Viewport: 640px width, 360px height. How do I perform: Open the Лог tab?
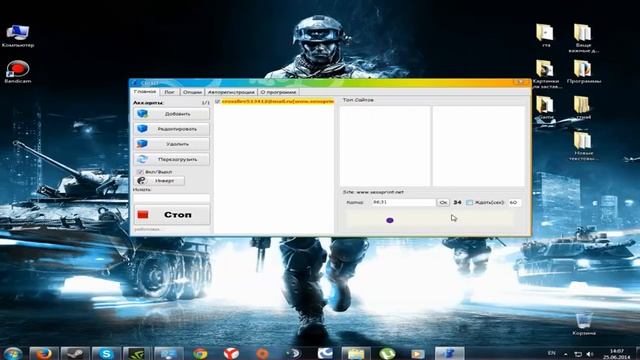coord(169,92)
